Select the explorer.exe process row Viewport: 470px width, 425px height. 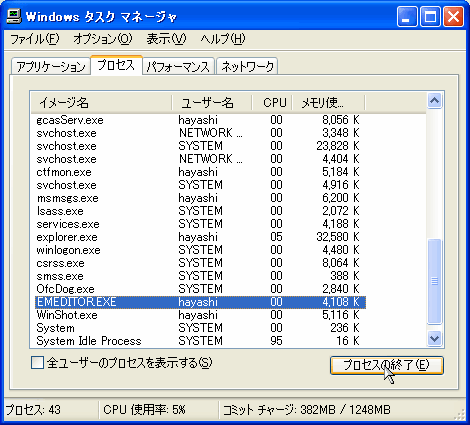200,237
